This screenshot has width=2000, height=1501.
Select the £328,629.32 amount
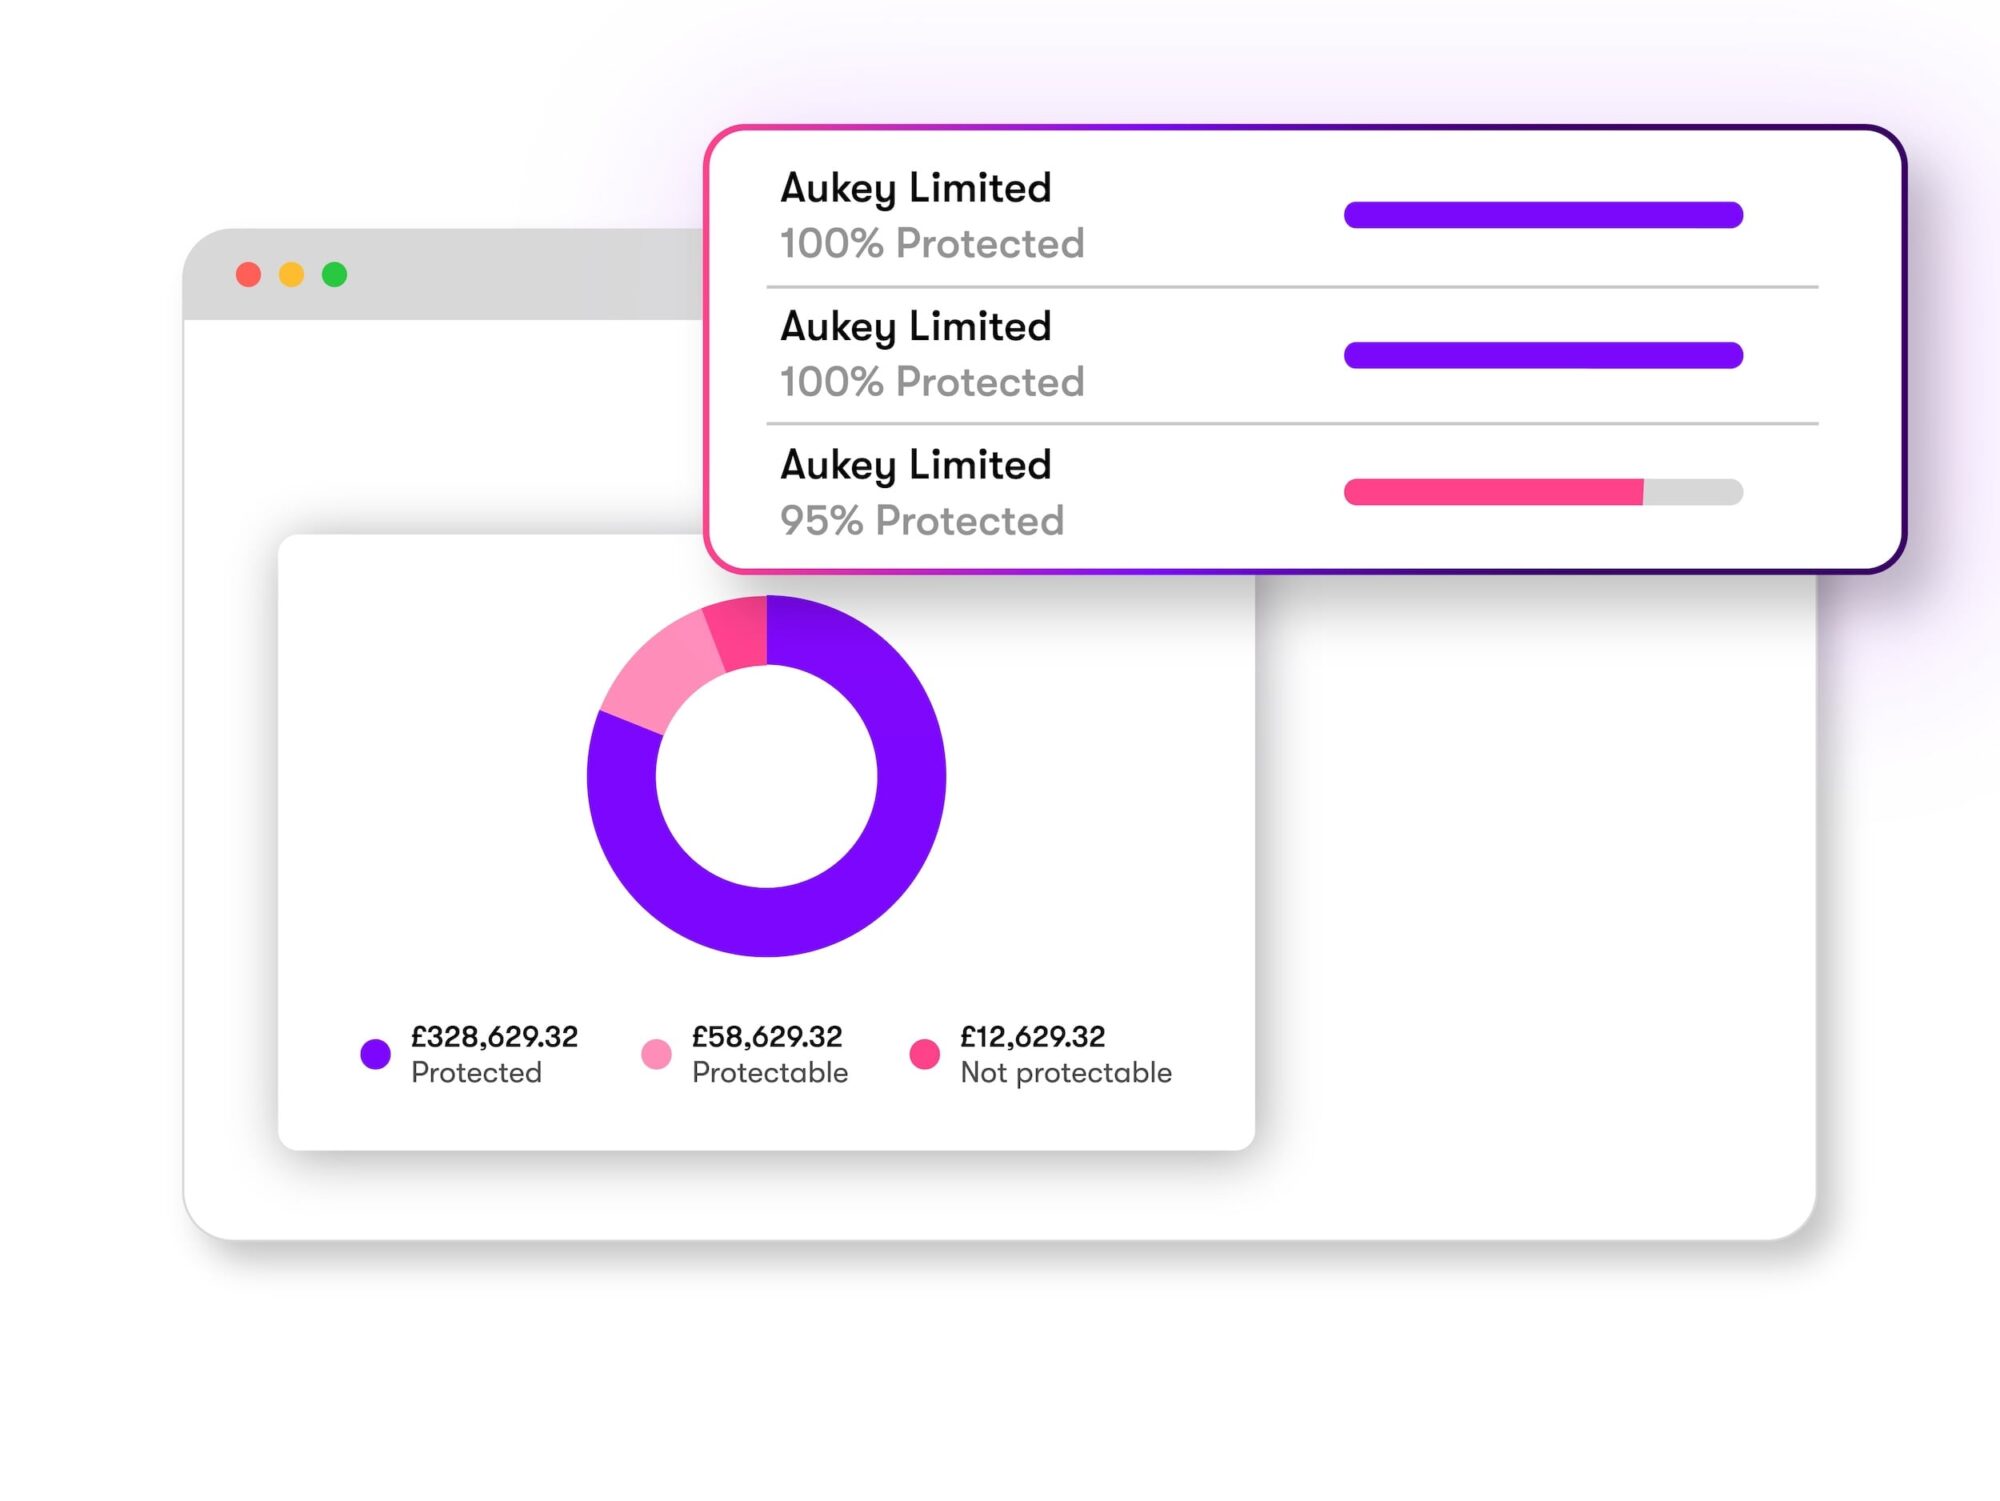click(x=494, y=1037)
